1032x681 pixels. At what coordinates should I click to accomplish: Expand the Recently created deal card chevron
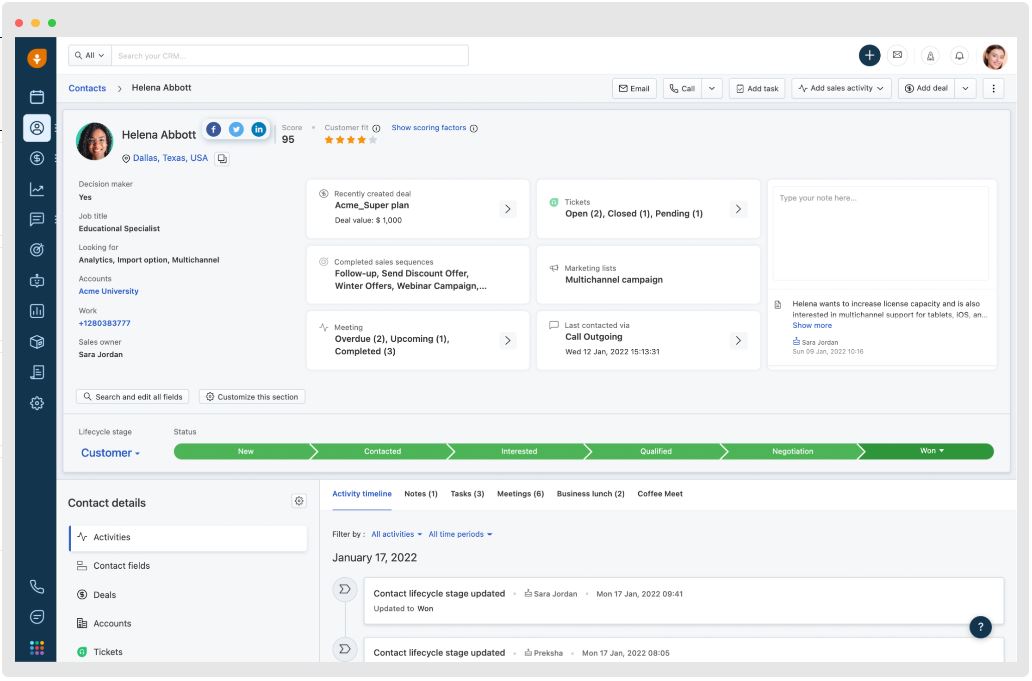507,209
